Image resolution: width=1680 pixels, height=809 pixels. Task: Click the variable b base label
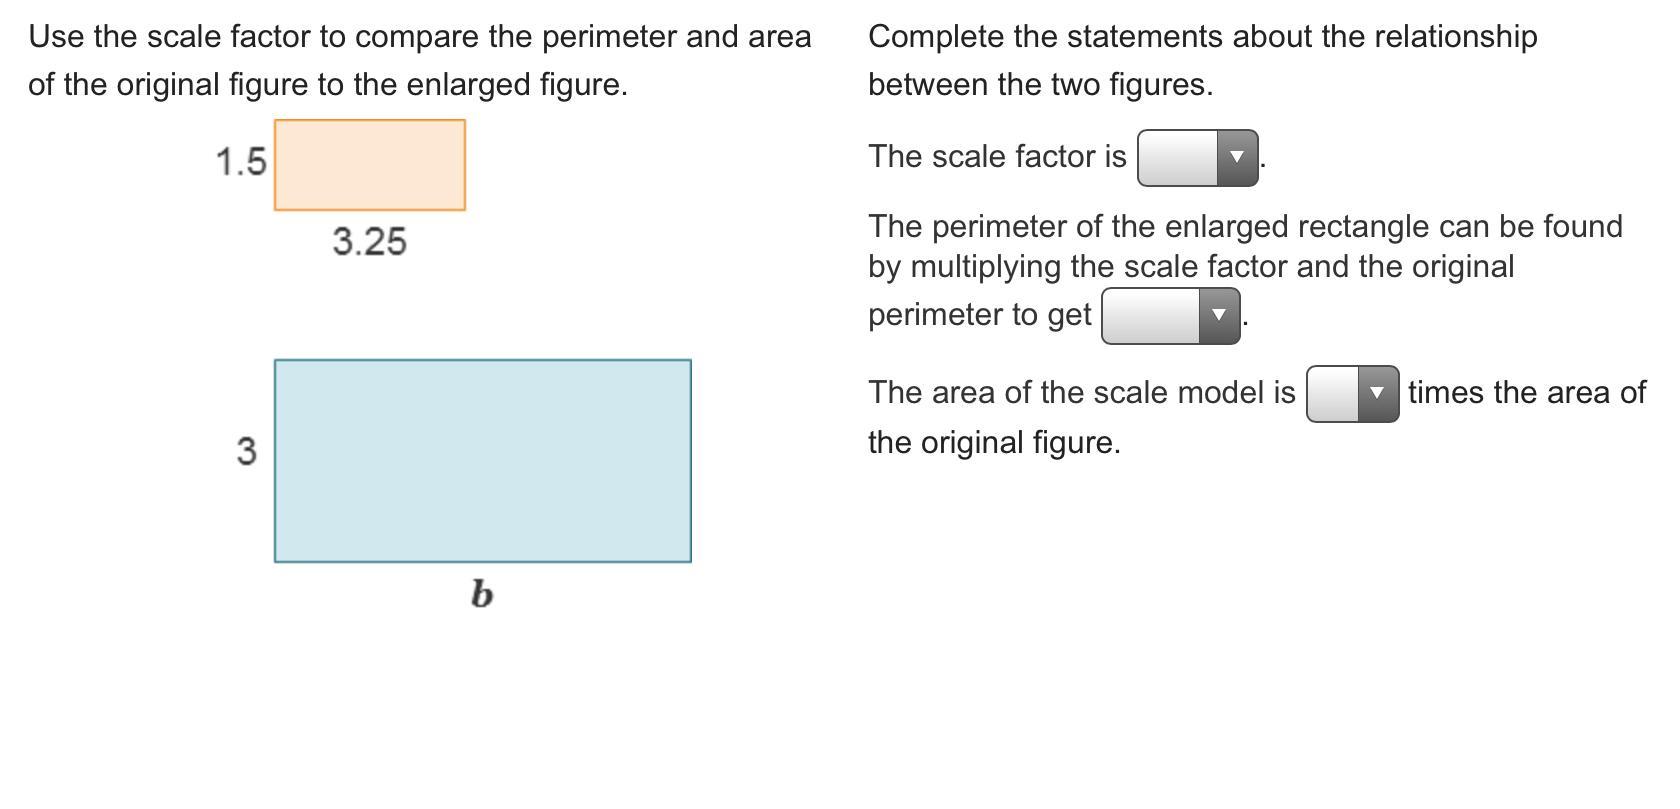coord(481,595)
